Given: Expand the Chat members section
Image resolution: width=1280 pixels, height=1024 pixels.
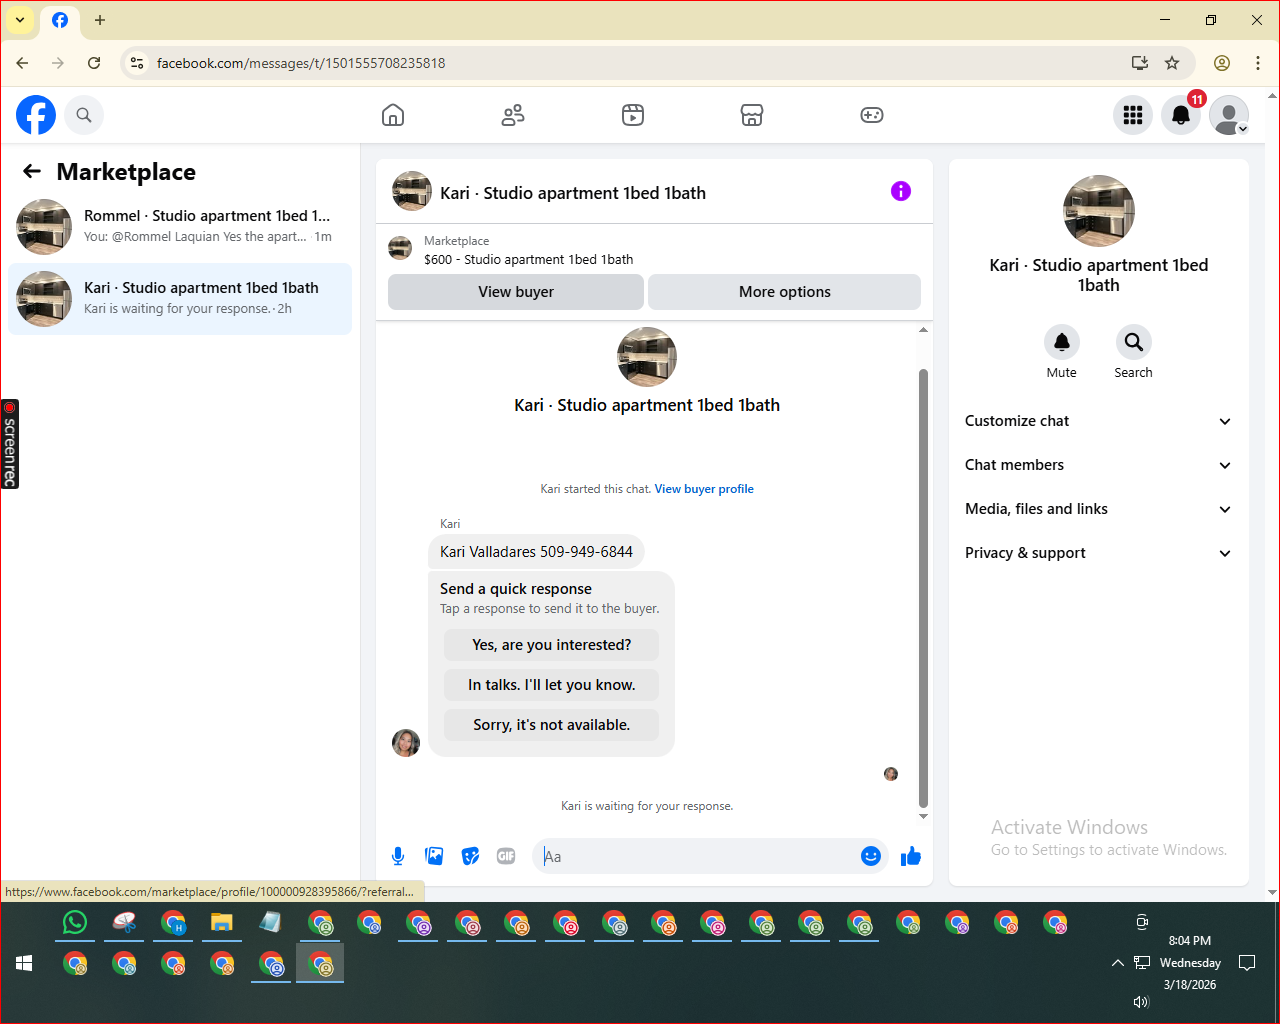Looking at the screenshot, I should [x=1098, y=465].
